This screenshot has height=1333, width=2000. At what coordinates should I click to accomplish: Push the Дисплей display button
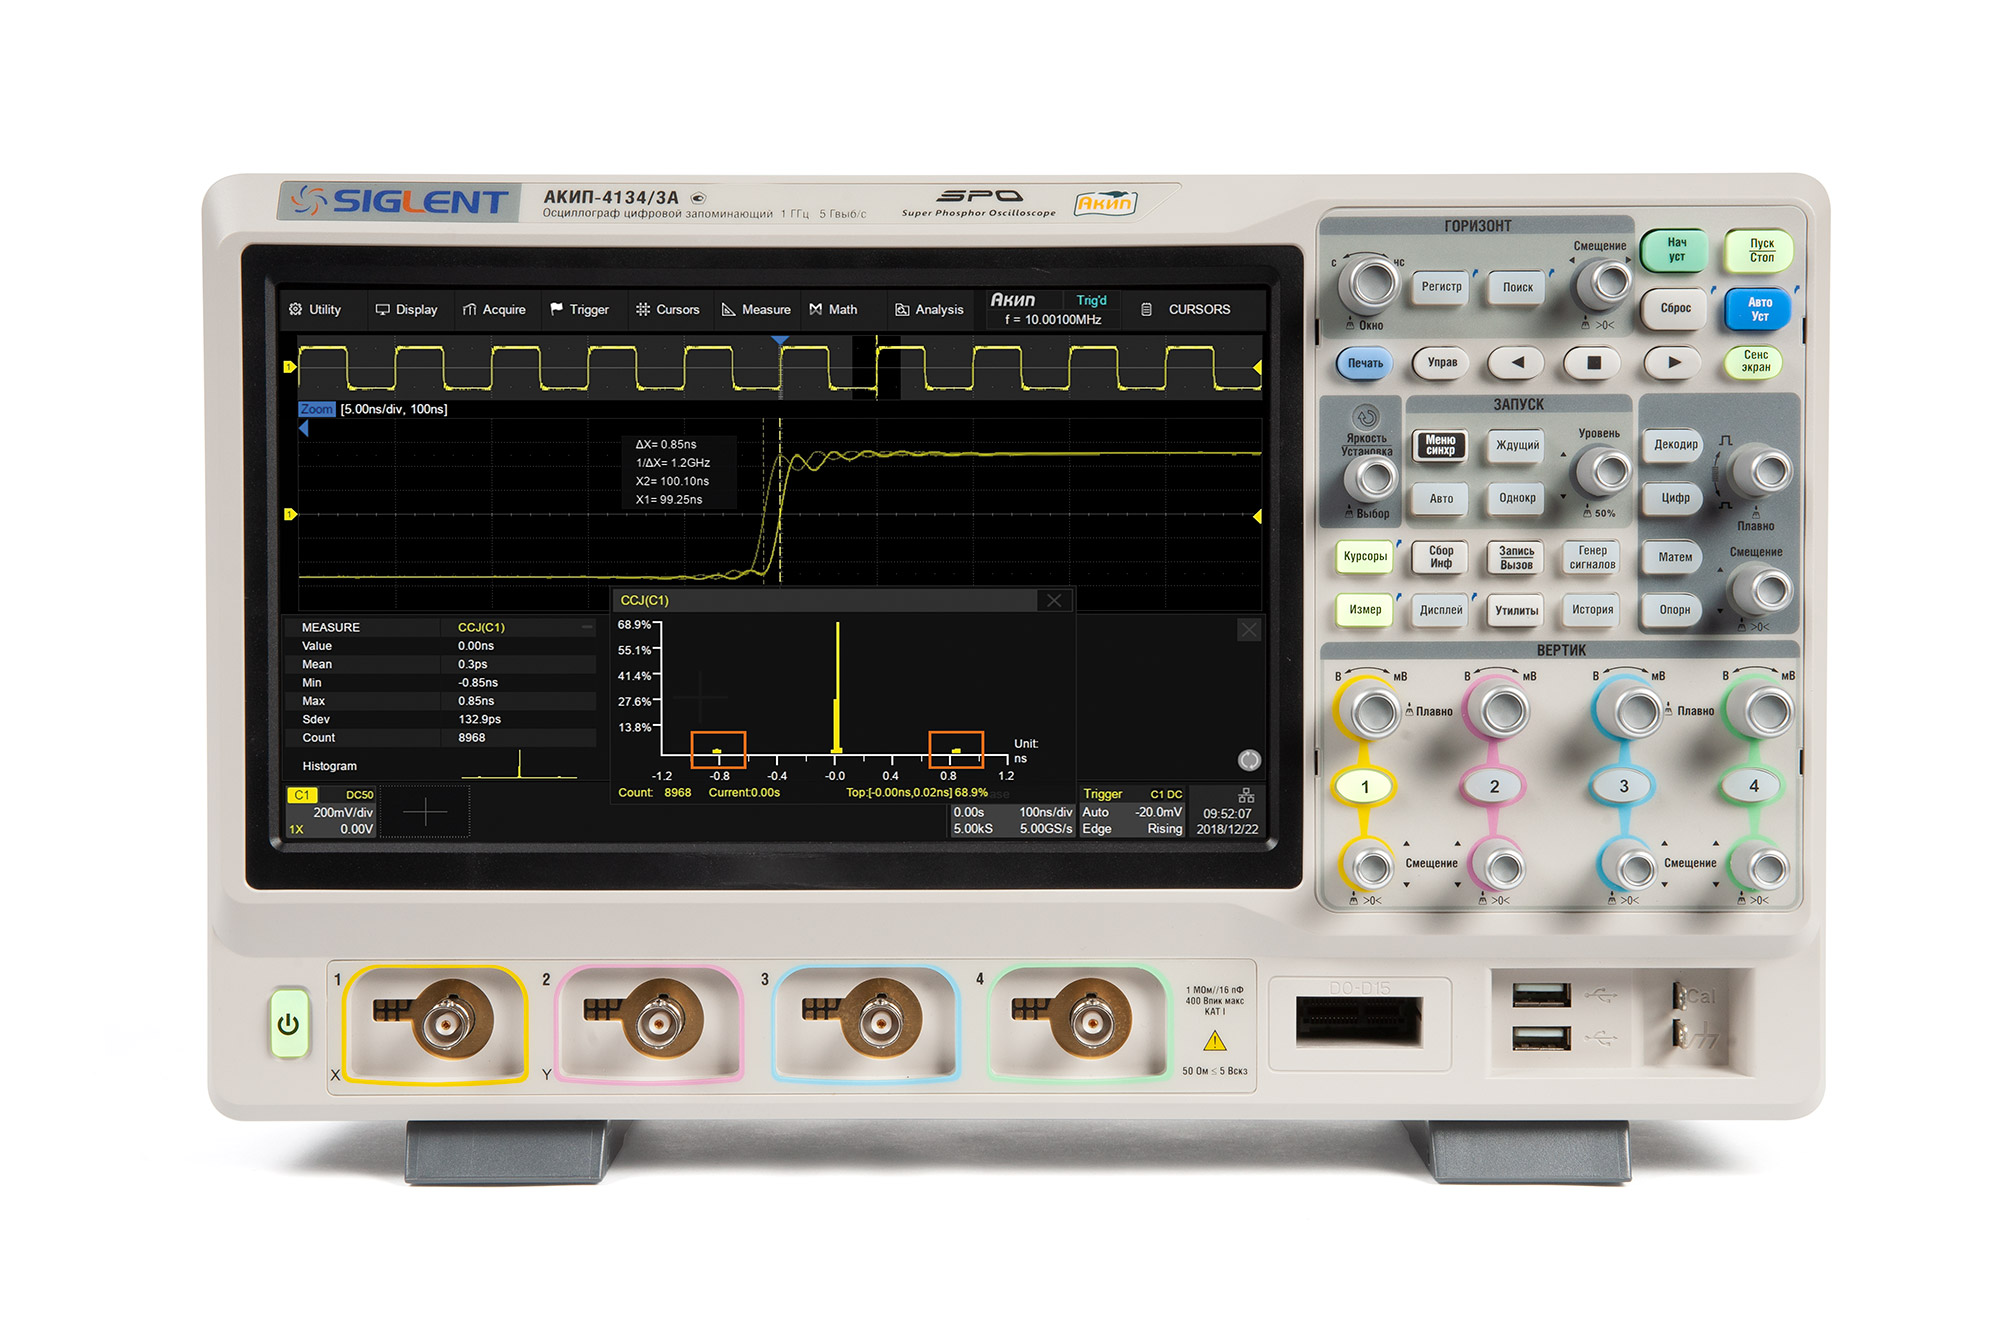(1441, 610)
